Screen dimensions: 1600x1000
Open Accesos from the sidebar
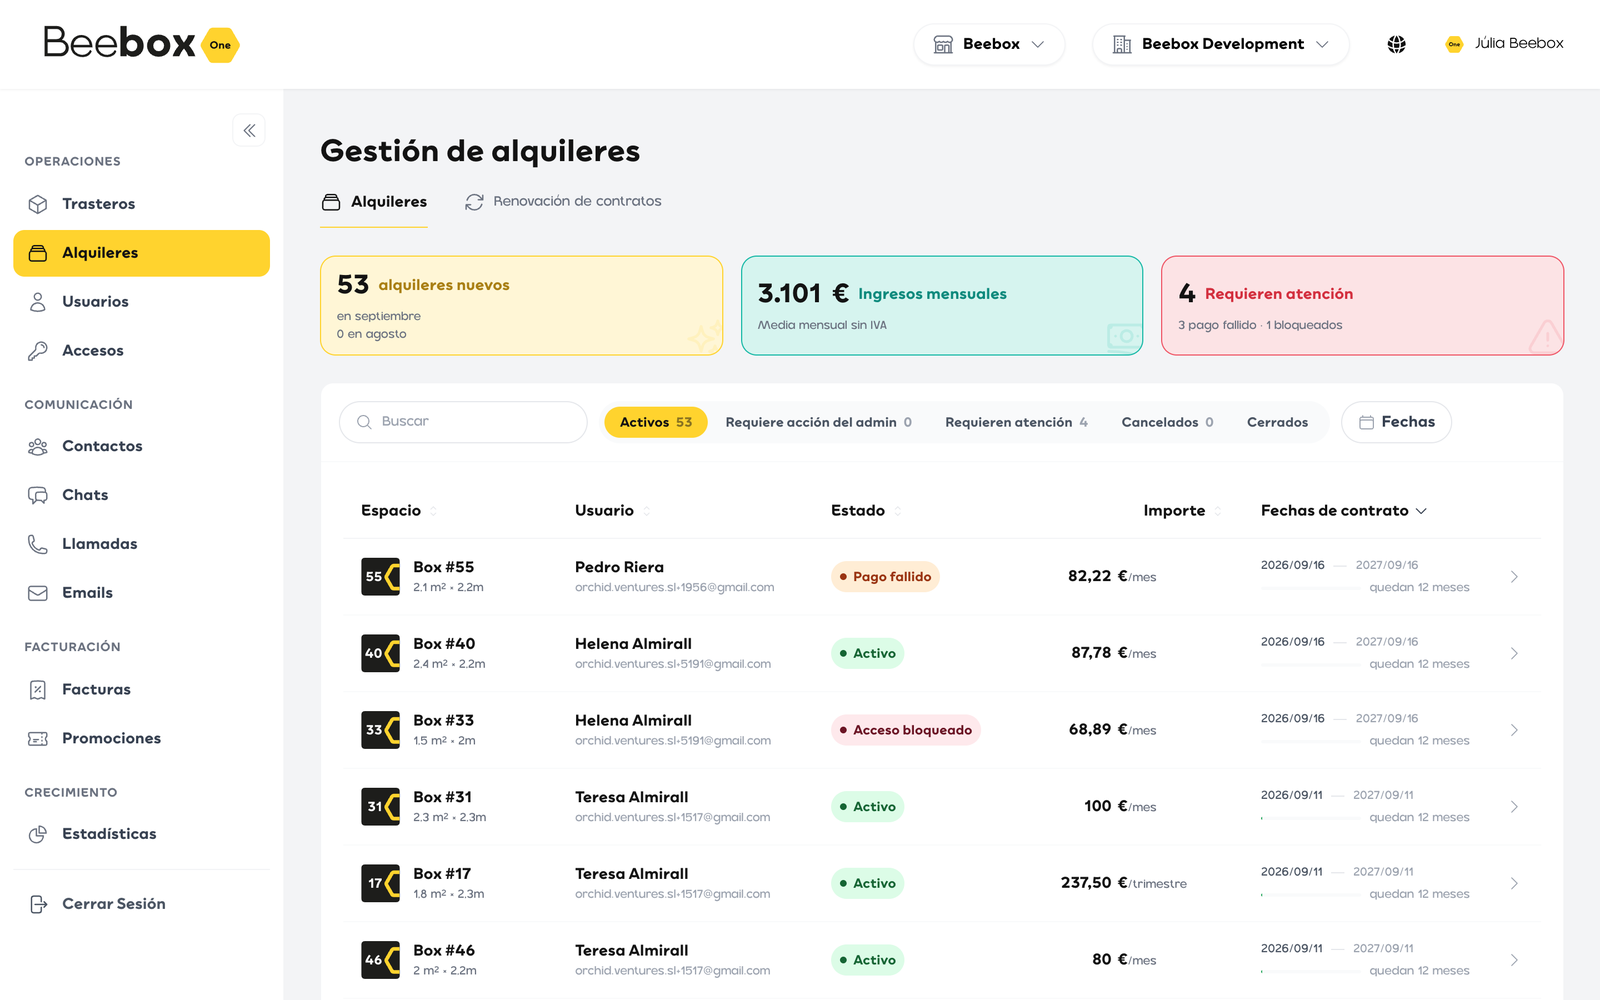click(x=141, y=351)
